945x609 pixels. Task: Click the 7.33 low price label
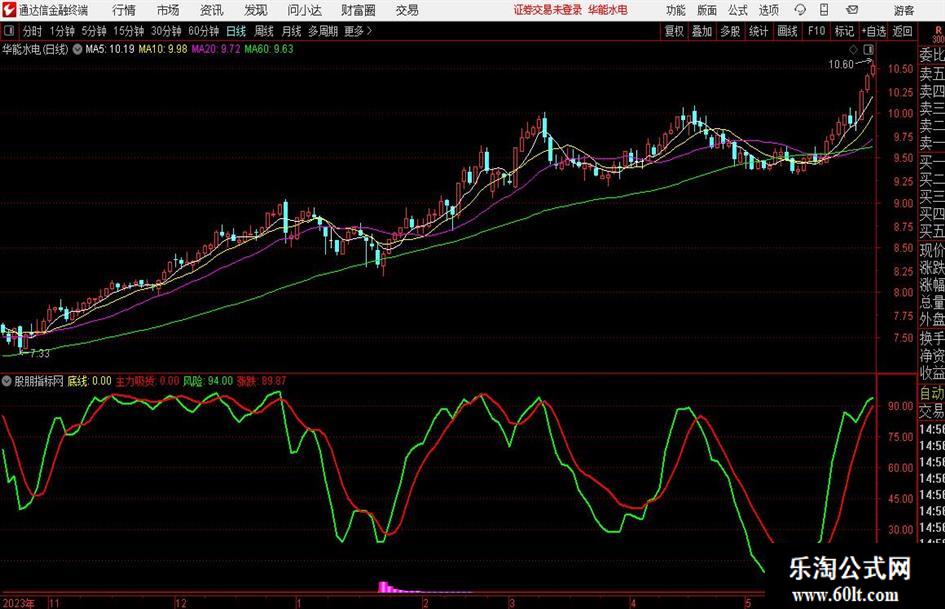[x=40, y=353]
